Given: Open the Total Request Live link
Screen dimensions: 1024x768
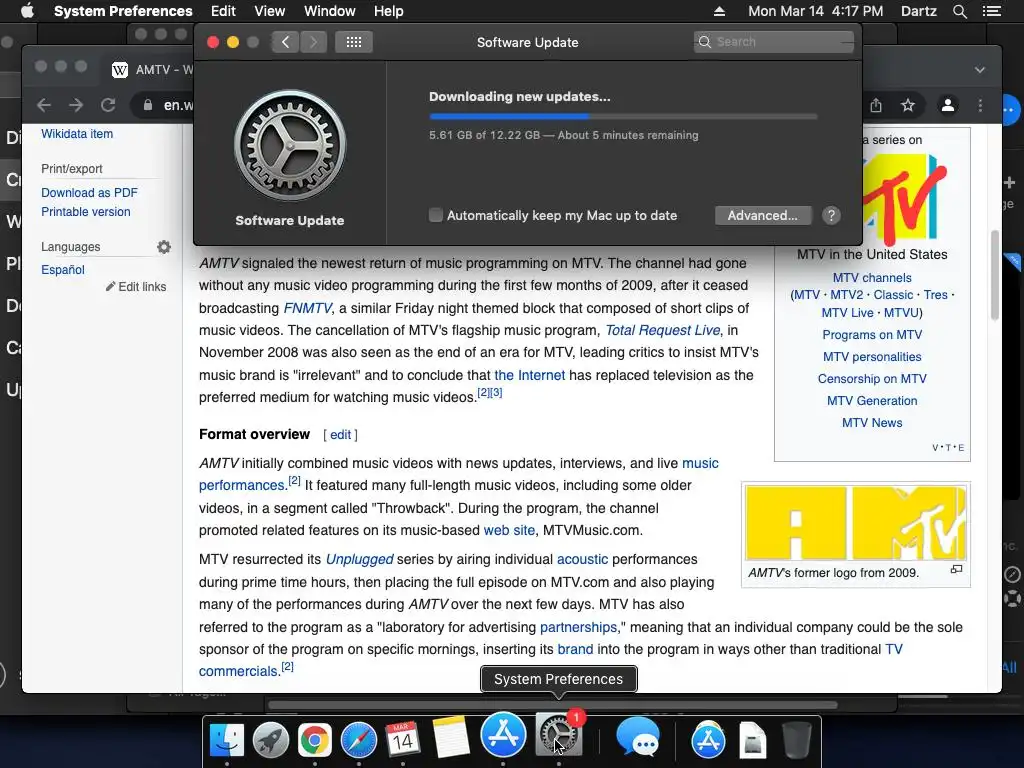Looking at the screenshot, I should (x=662, y=330).
